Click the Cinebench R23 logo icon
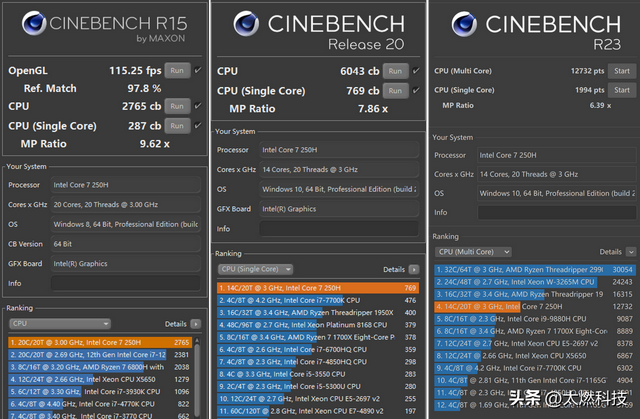This screenshot has height=419, width=640. click(464, 24)
